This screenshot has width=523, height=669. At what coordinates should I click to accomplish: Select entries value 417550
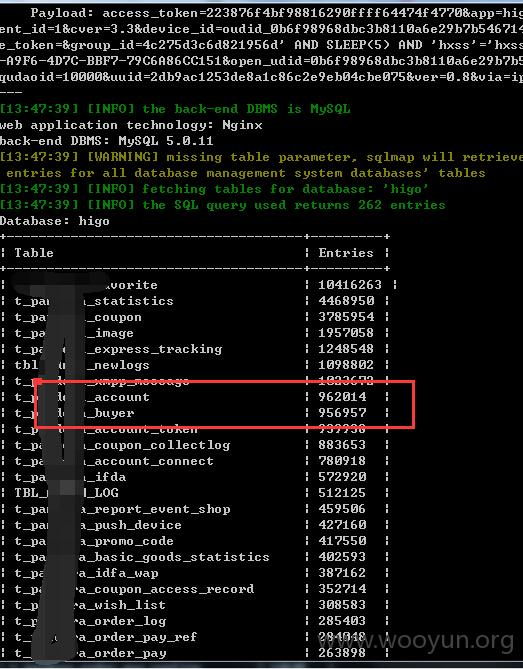(x=342, y=541)
